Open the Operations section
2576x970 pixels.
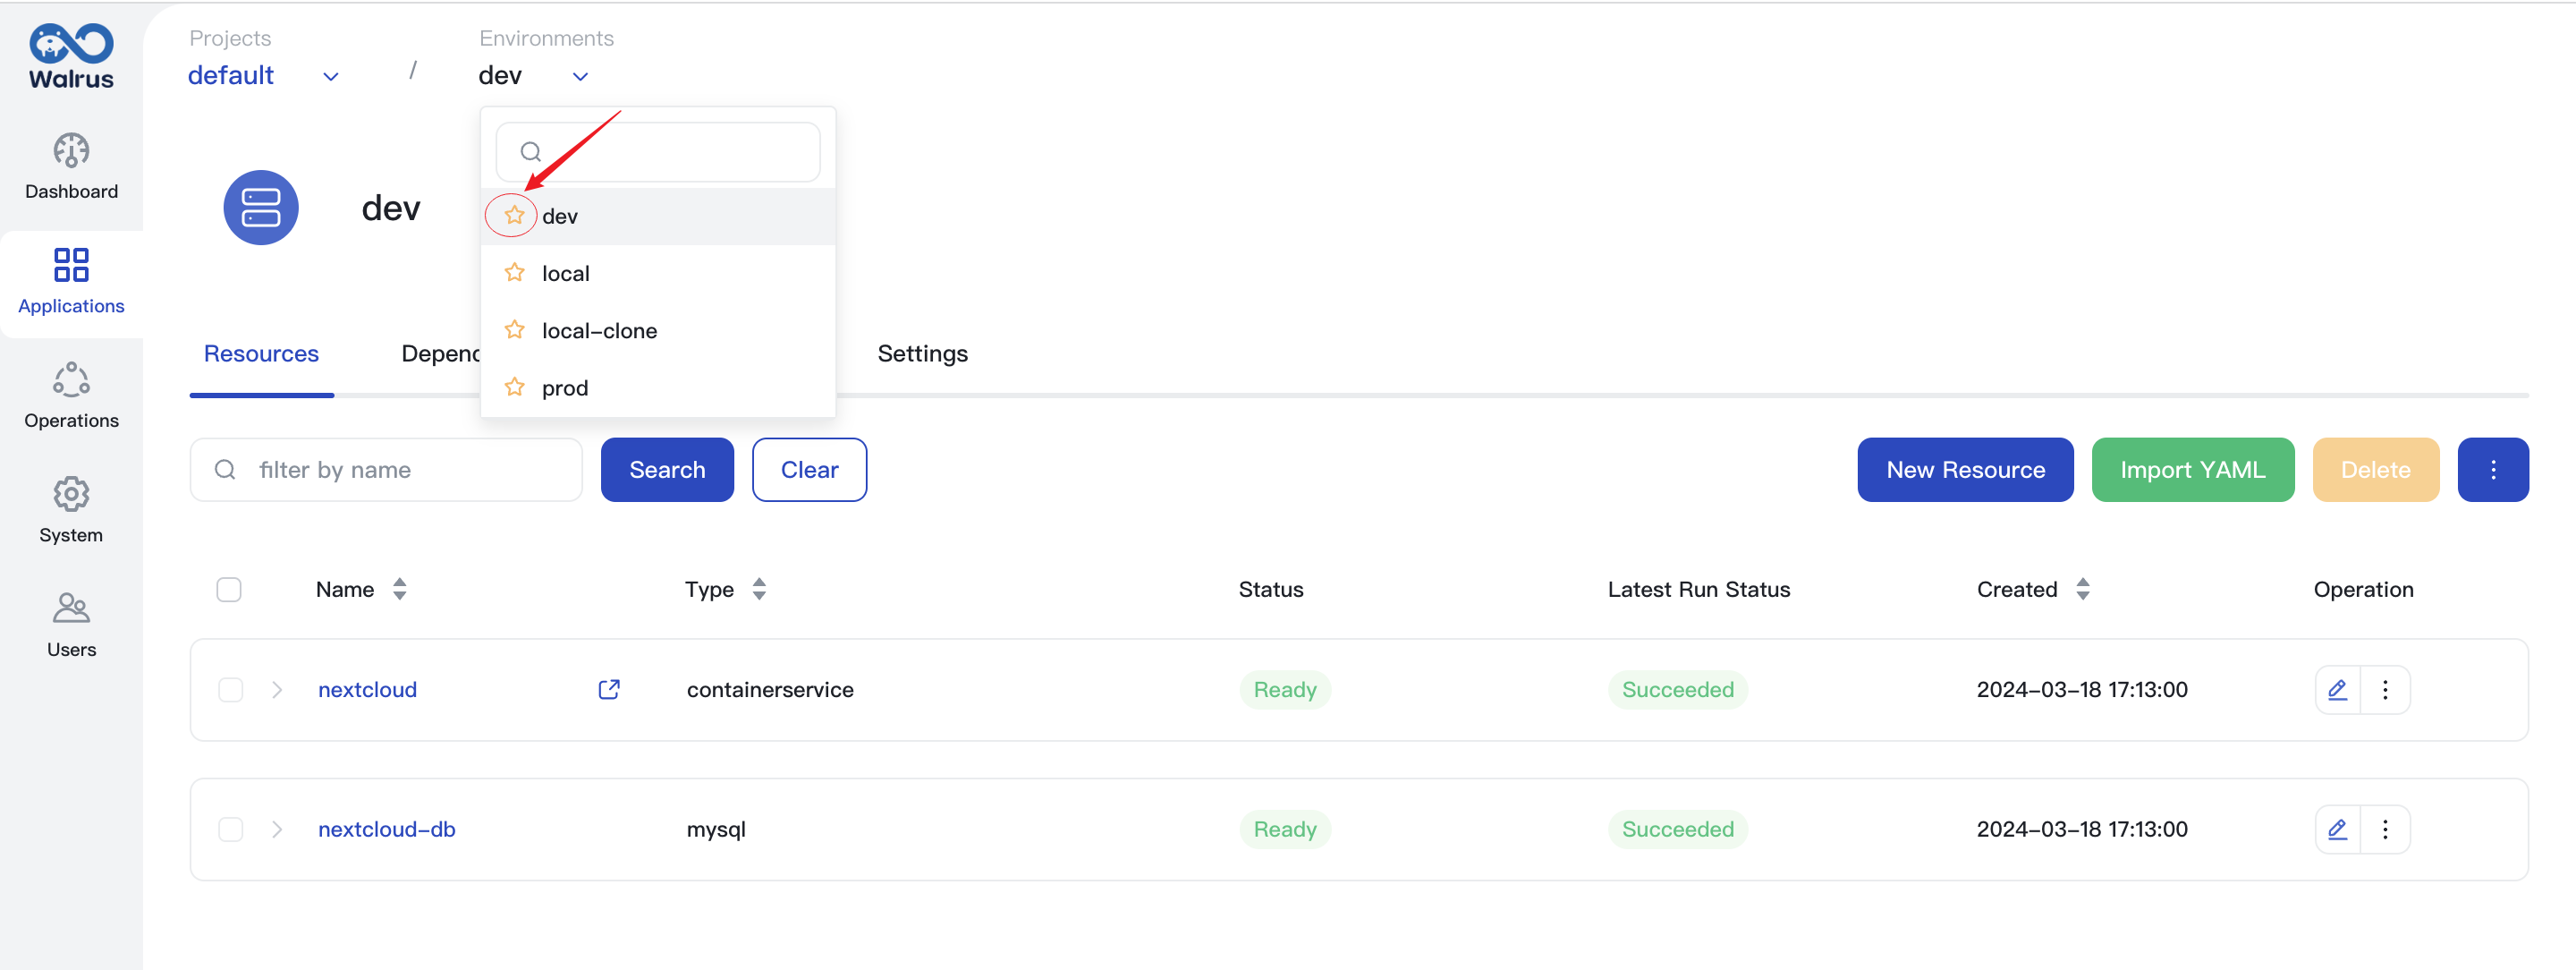71,395
